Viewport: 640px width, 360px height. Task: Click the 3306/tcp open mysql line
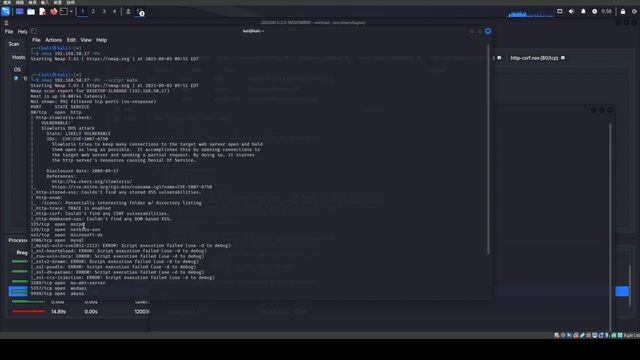(57, 240)
